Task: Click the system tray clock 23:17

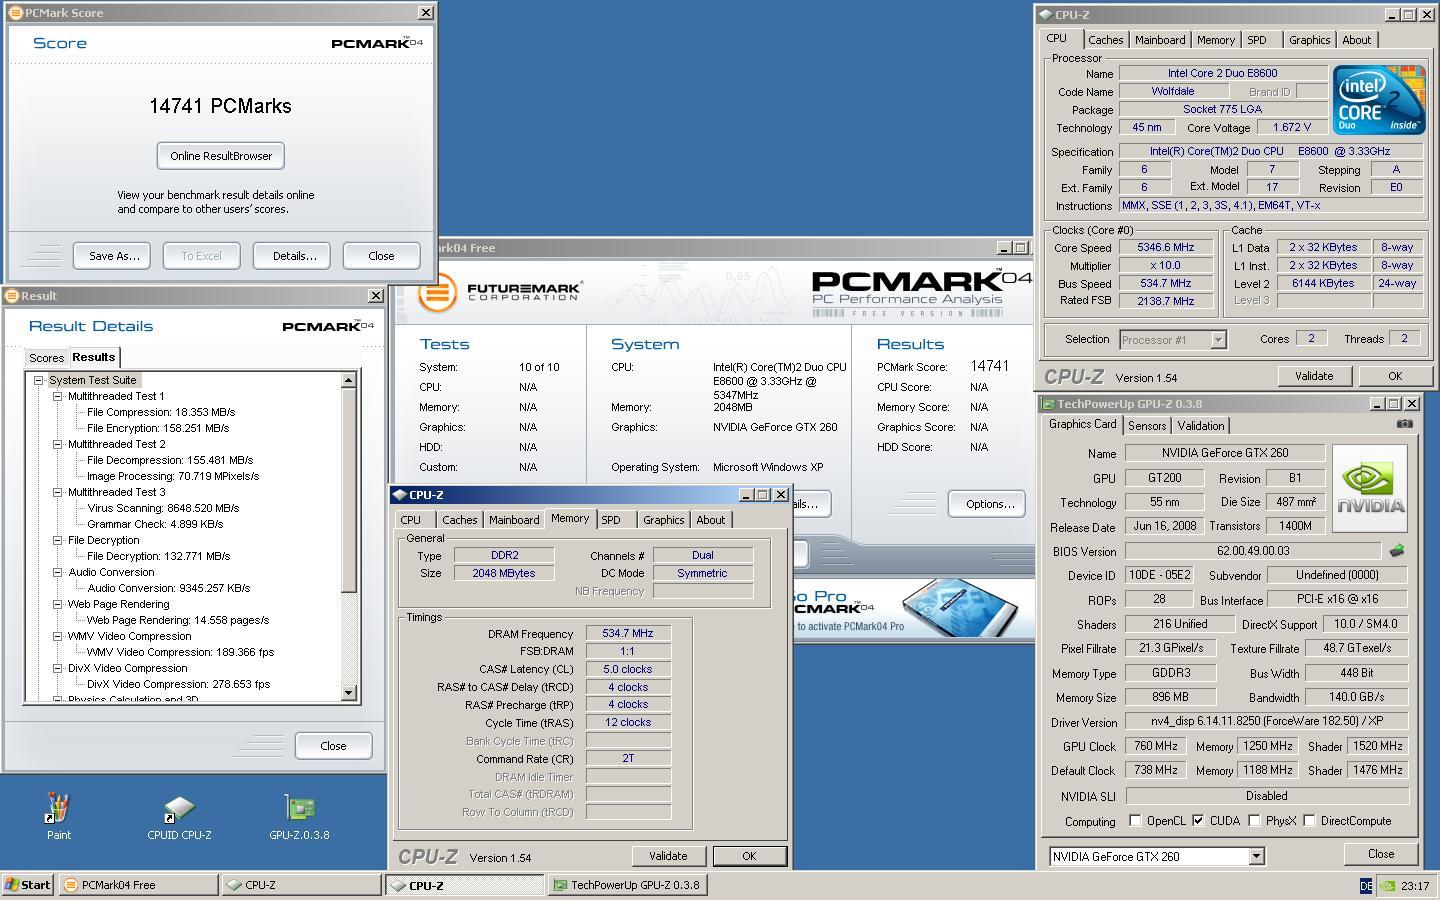Action: (x=1415, y=885)
